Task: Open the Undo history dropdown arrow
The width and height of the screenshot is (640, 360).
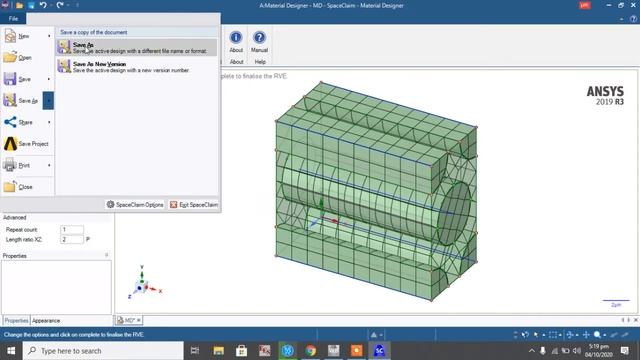Action: 51,5
